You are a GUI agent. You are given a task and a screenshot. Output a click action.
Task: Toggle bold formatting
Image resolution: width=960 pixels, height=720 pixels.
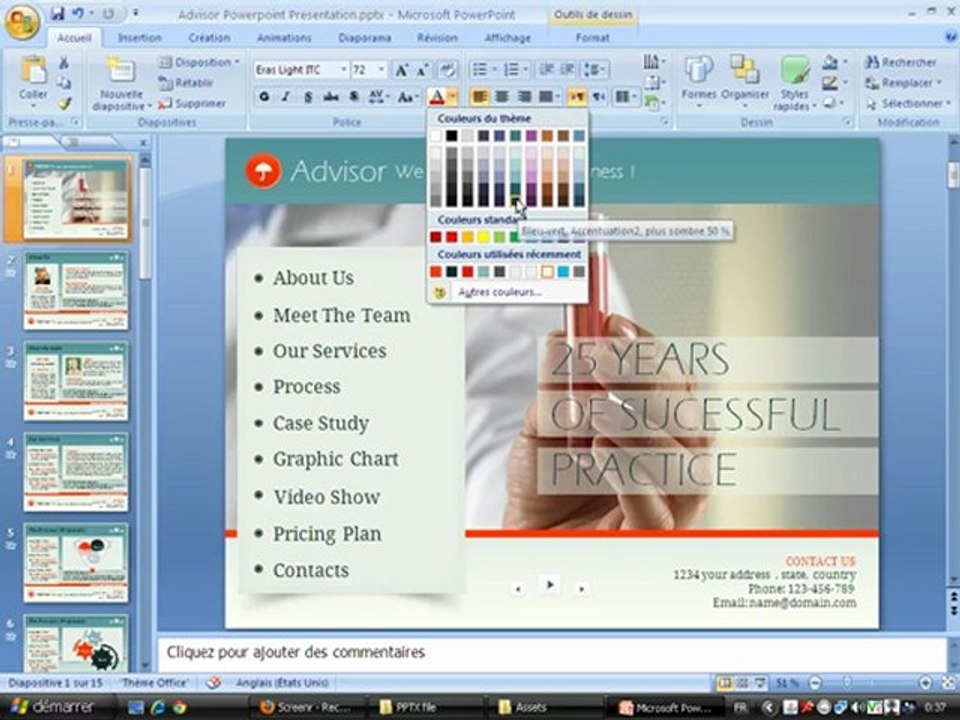point(264,97)
